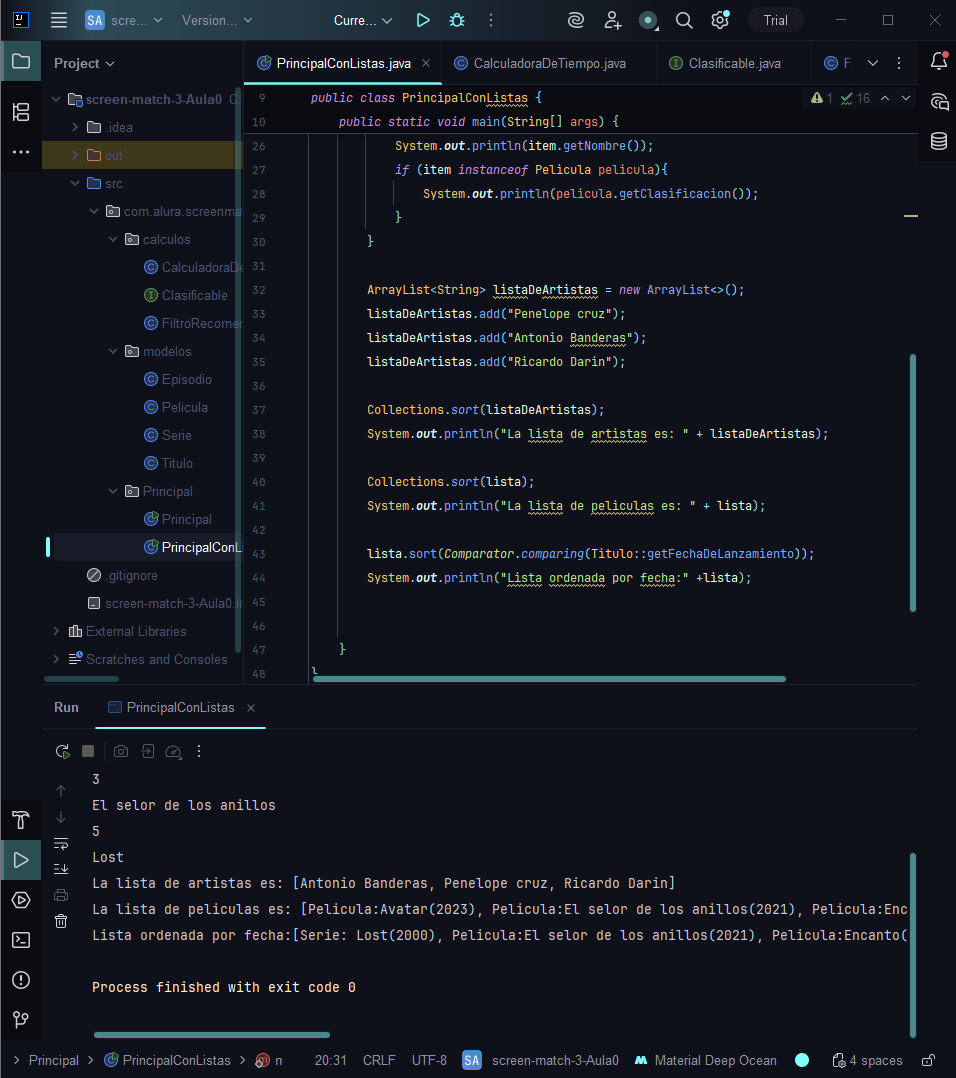Open Current File run configuration dropdown
This screenshot has width=956, height=1078.
click(x=363, y=21)
